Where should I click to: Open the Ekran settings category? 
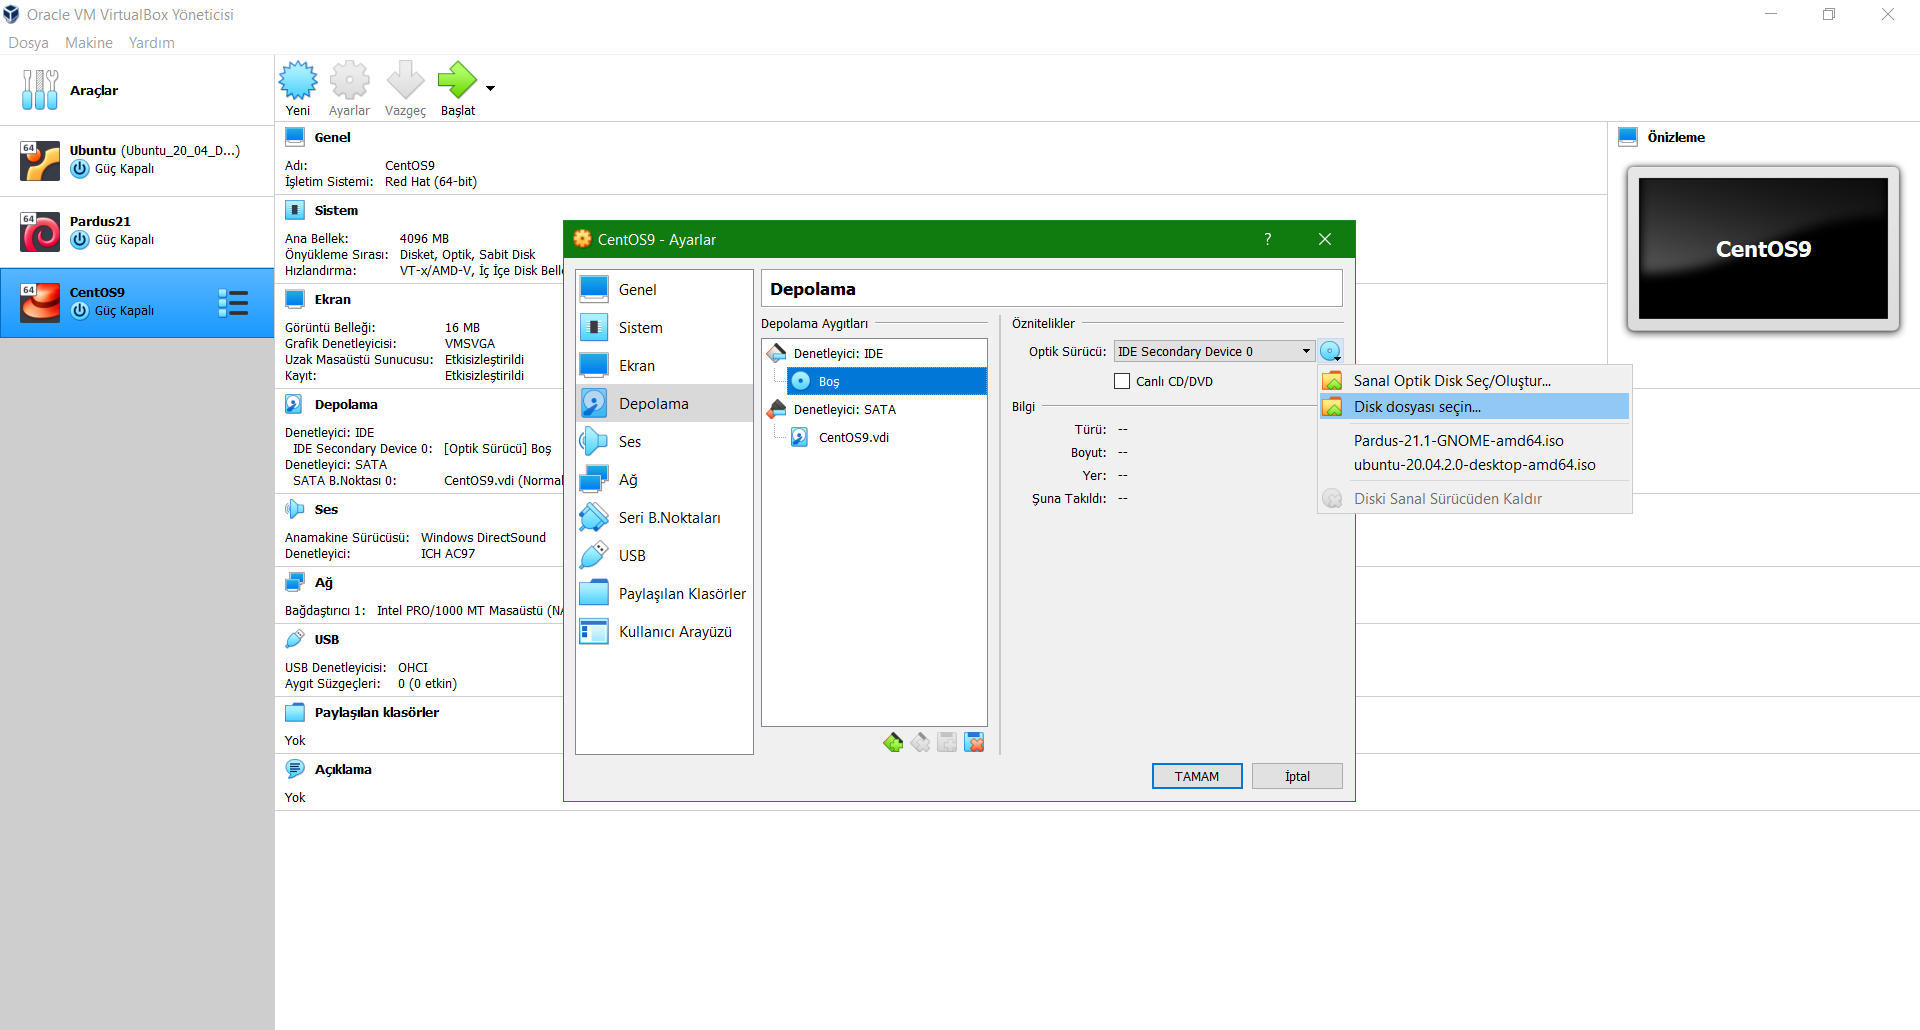click(664, 365)
